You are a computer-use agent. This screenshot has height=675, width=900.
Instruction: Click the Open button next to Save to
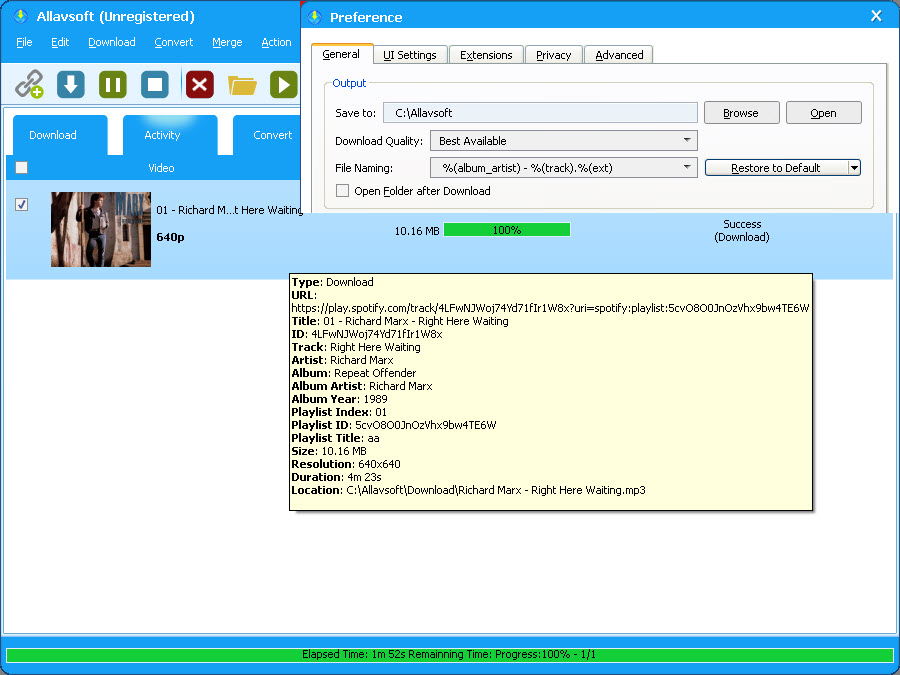click(823, 113)
